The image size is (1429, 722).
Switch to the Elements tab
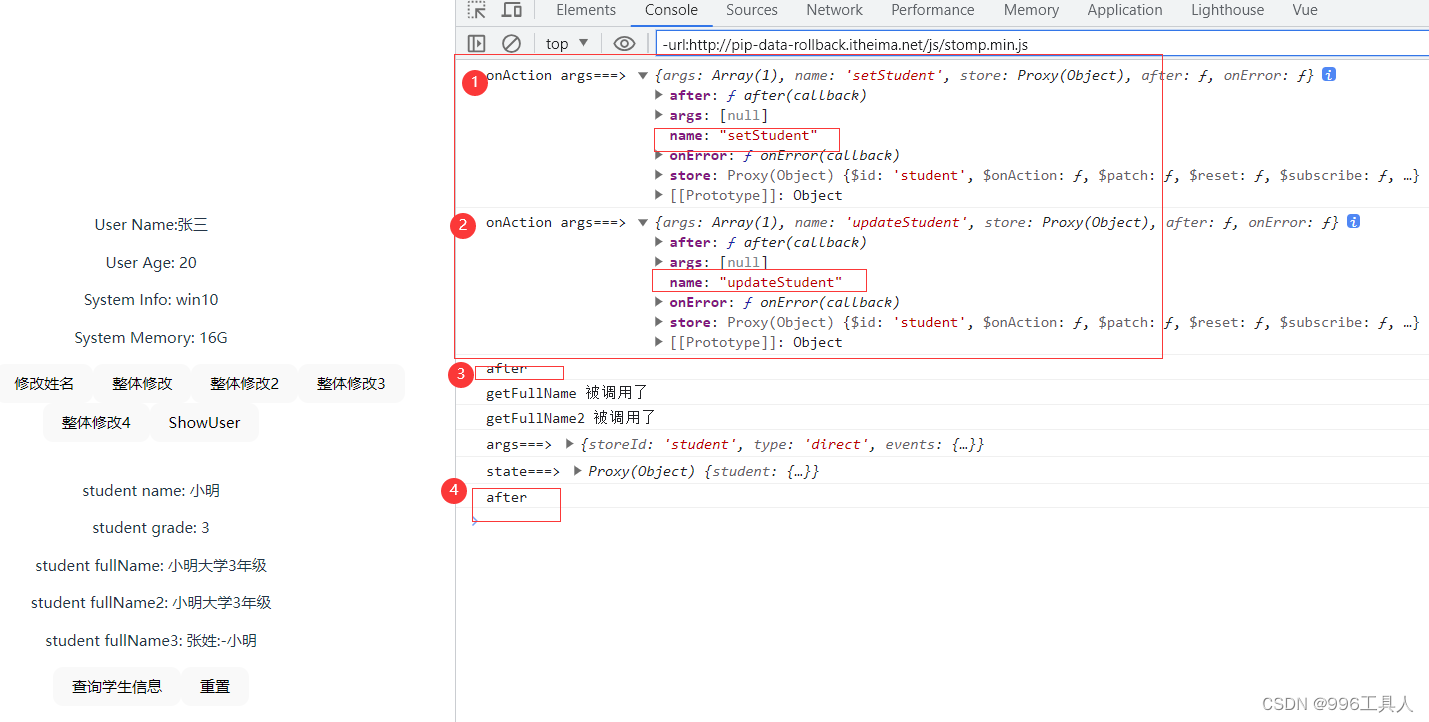click(586, 10)
